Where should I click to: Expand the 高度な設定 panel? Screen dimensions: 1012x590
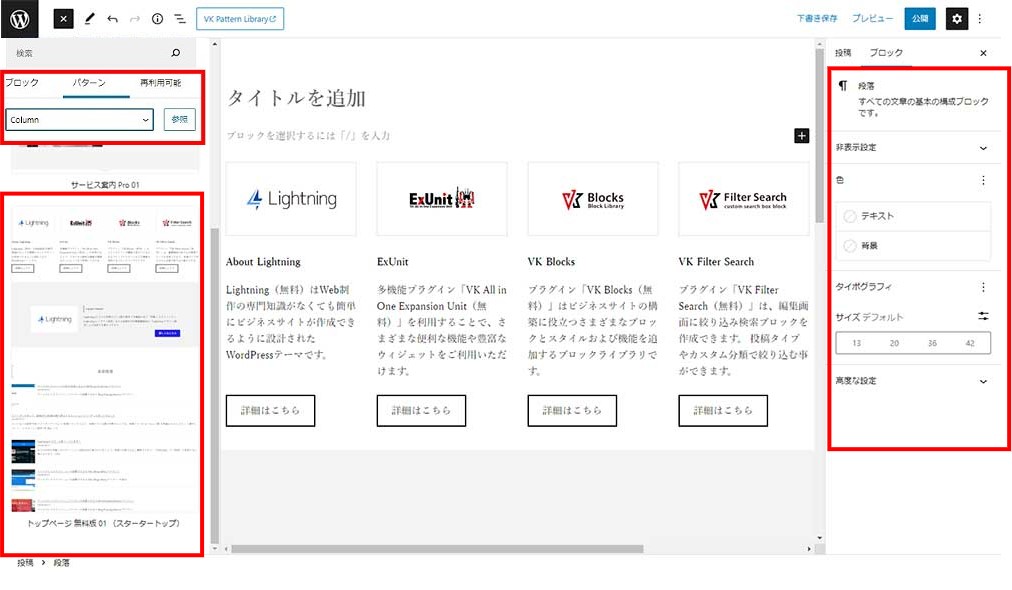983,381
